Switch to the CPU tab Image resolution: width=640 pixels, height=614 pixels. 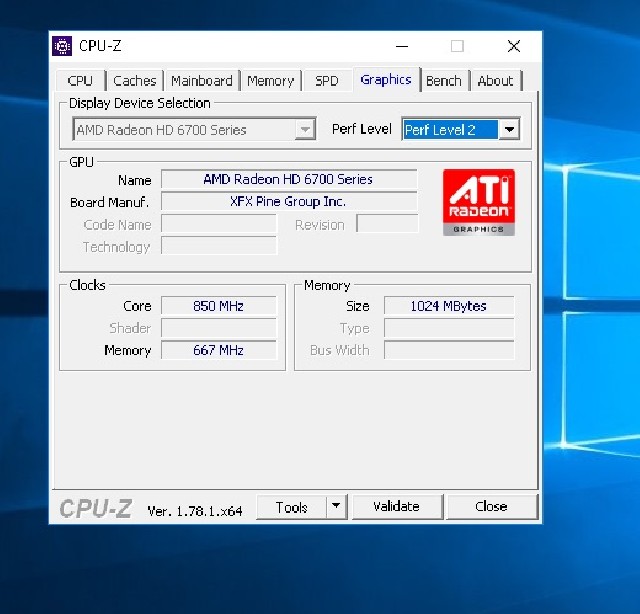(80, 80)
